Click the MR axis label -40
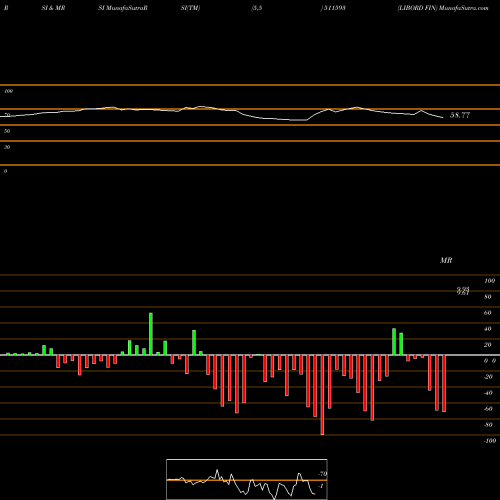Image resolution: width=500 pixels, height=500 pixels. pos(488,393)
